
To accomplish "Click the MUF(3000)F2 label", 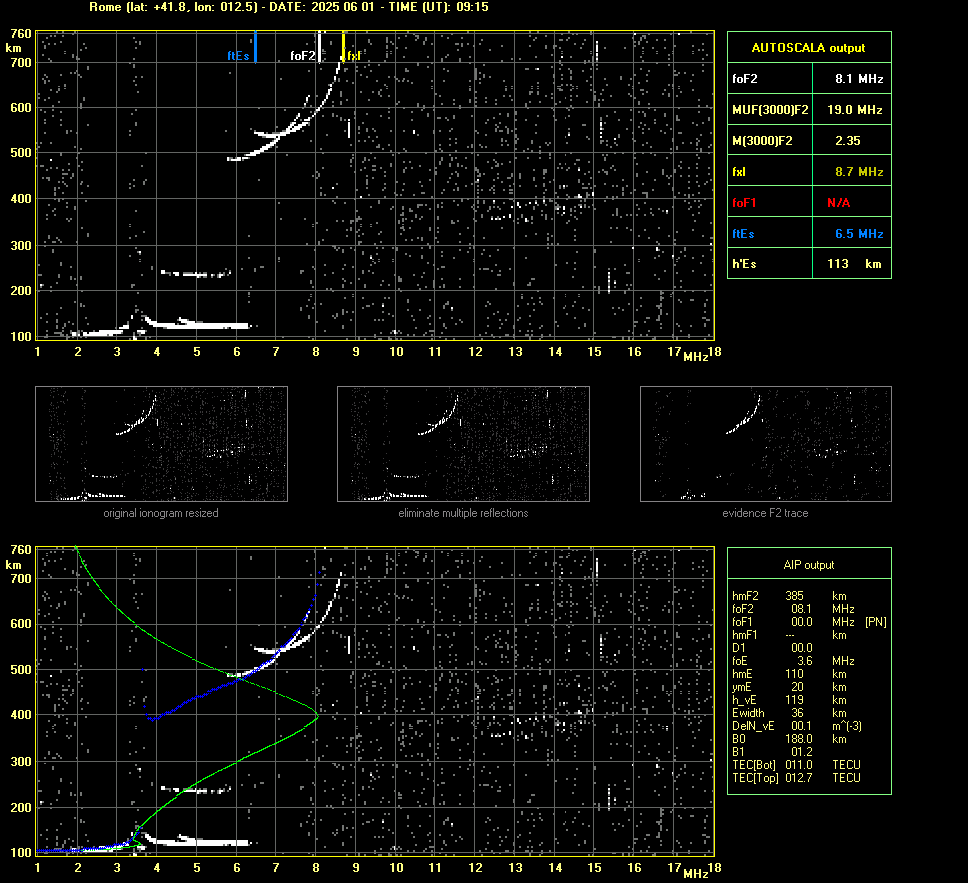I will [x=770, y=110].
